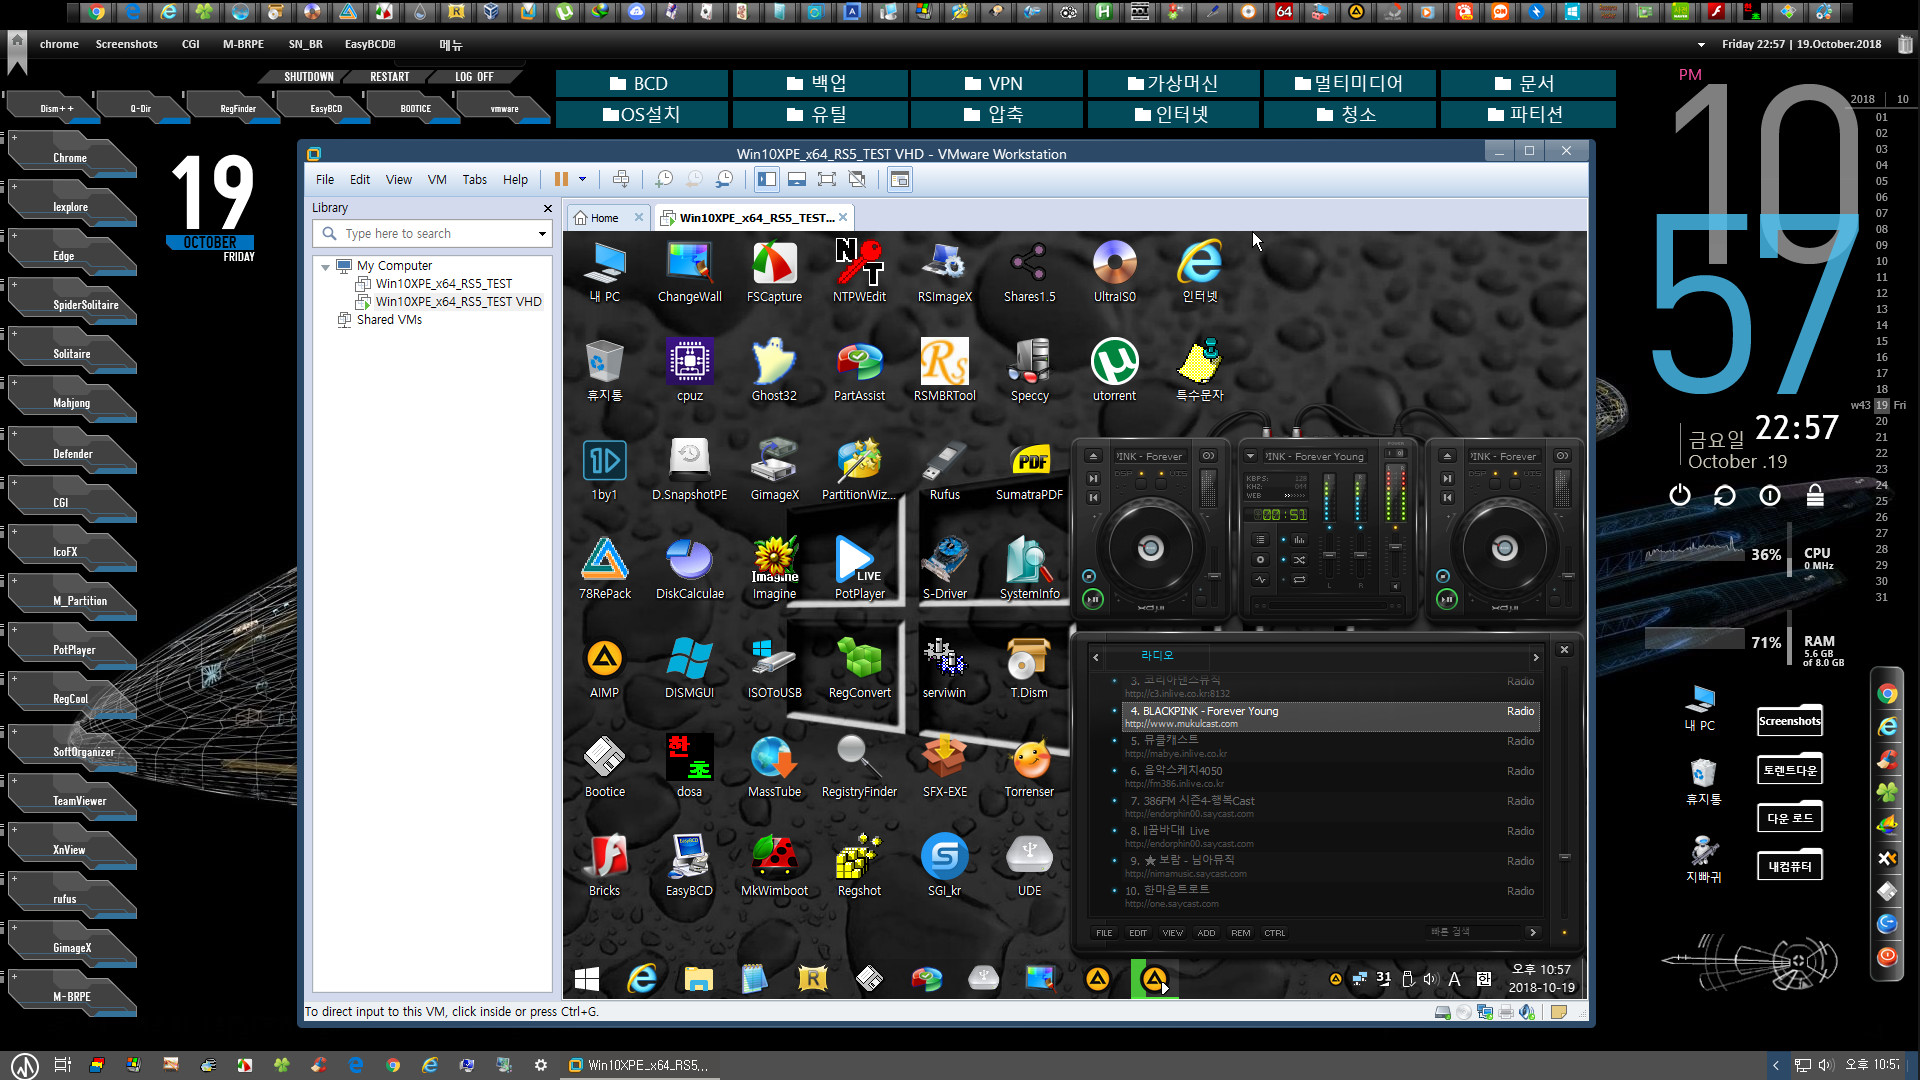
Task: Click the playlist REM button
Action: coord(1240,933)
